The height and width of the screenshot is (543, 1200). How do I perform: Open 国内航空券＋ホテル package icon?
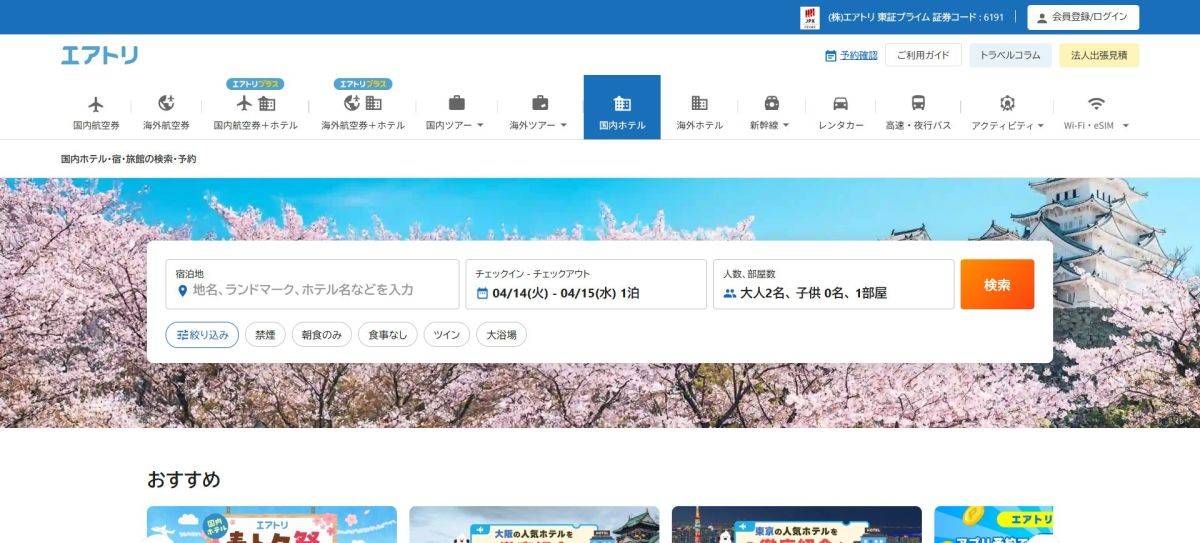coord(255,103)
